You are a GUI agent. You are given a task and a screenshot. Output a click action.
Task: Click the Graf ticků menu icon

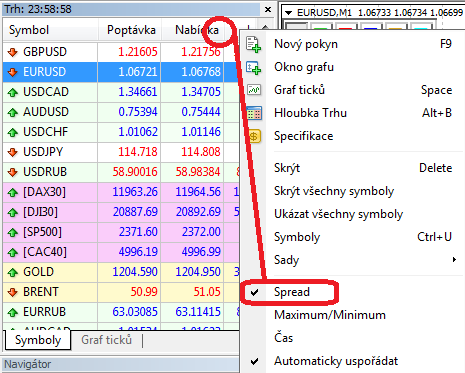click(x=254, y=90)
